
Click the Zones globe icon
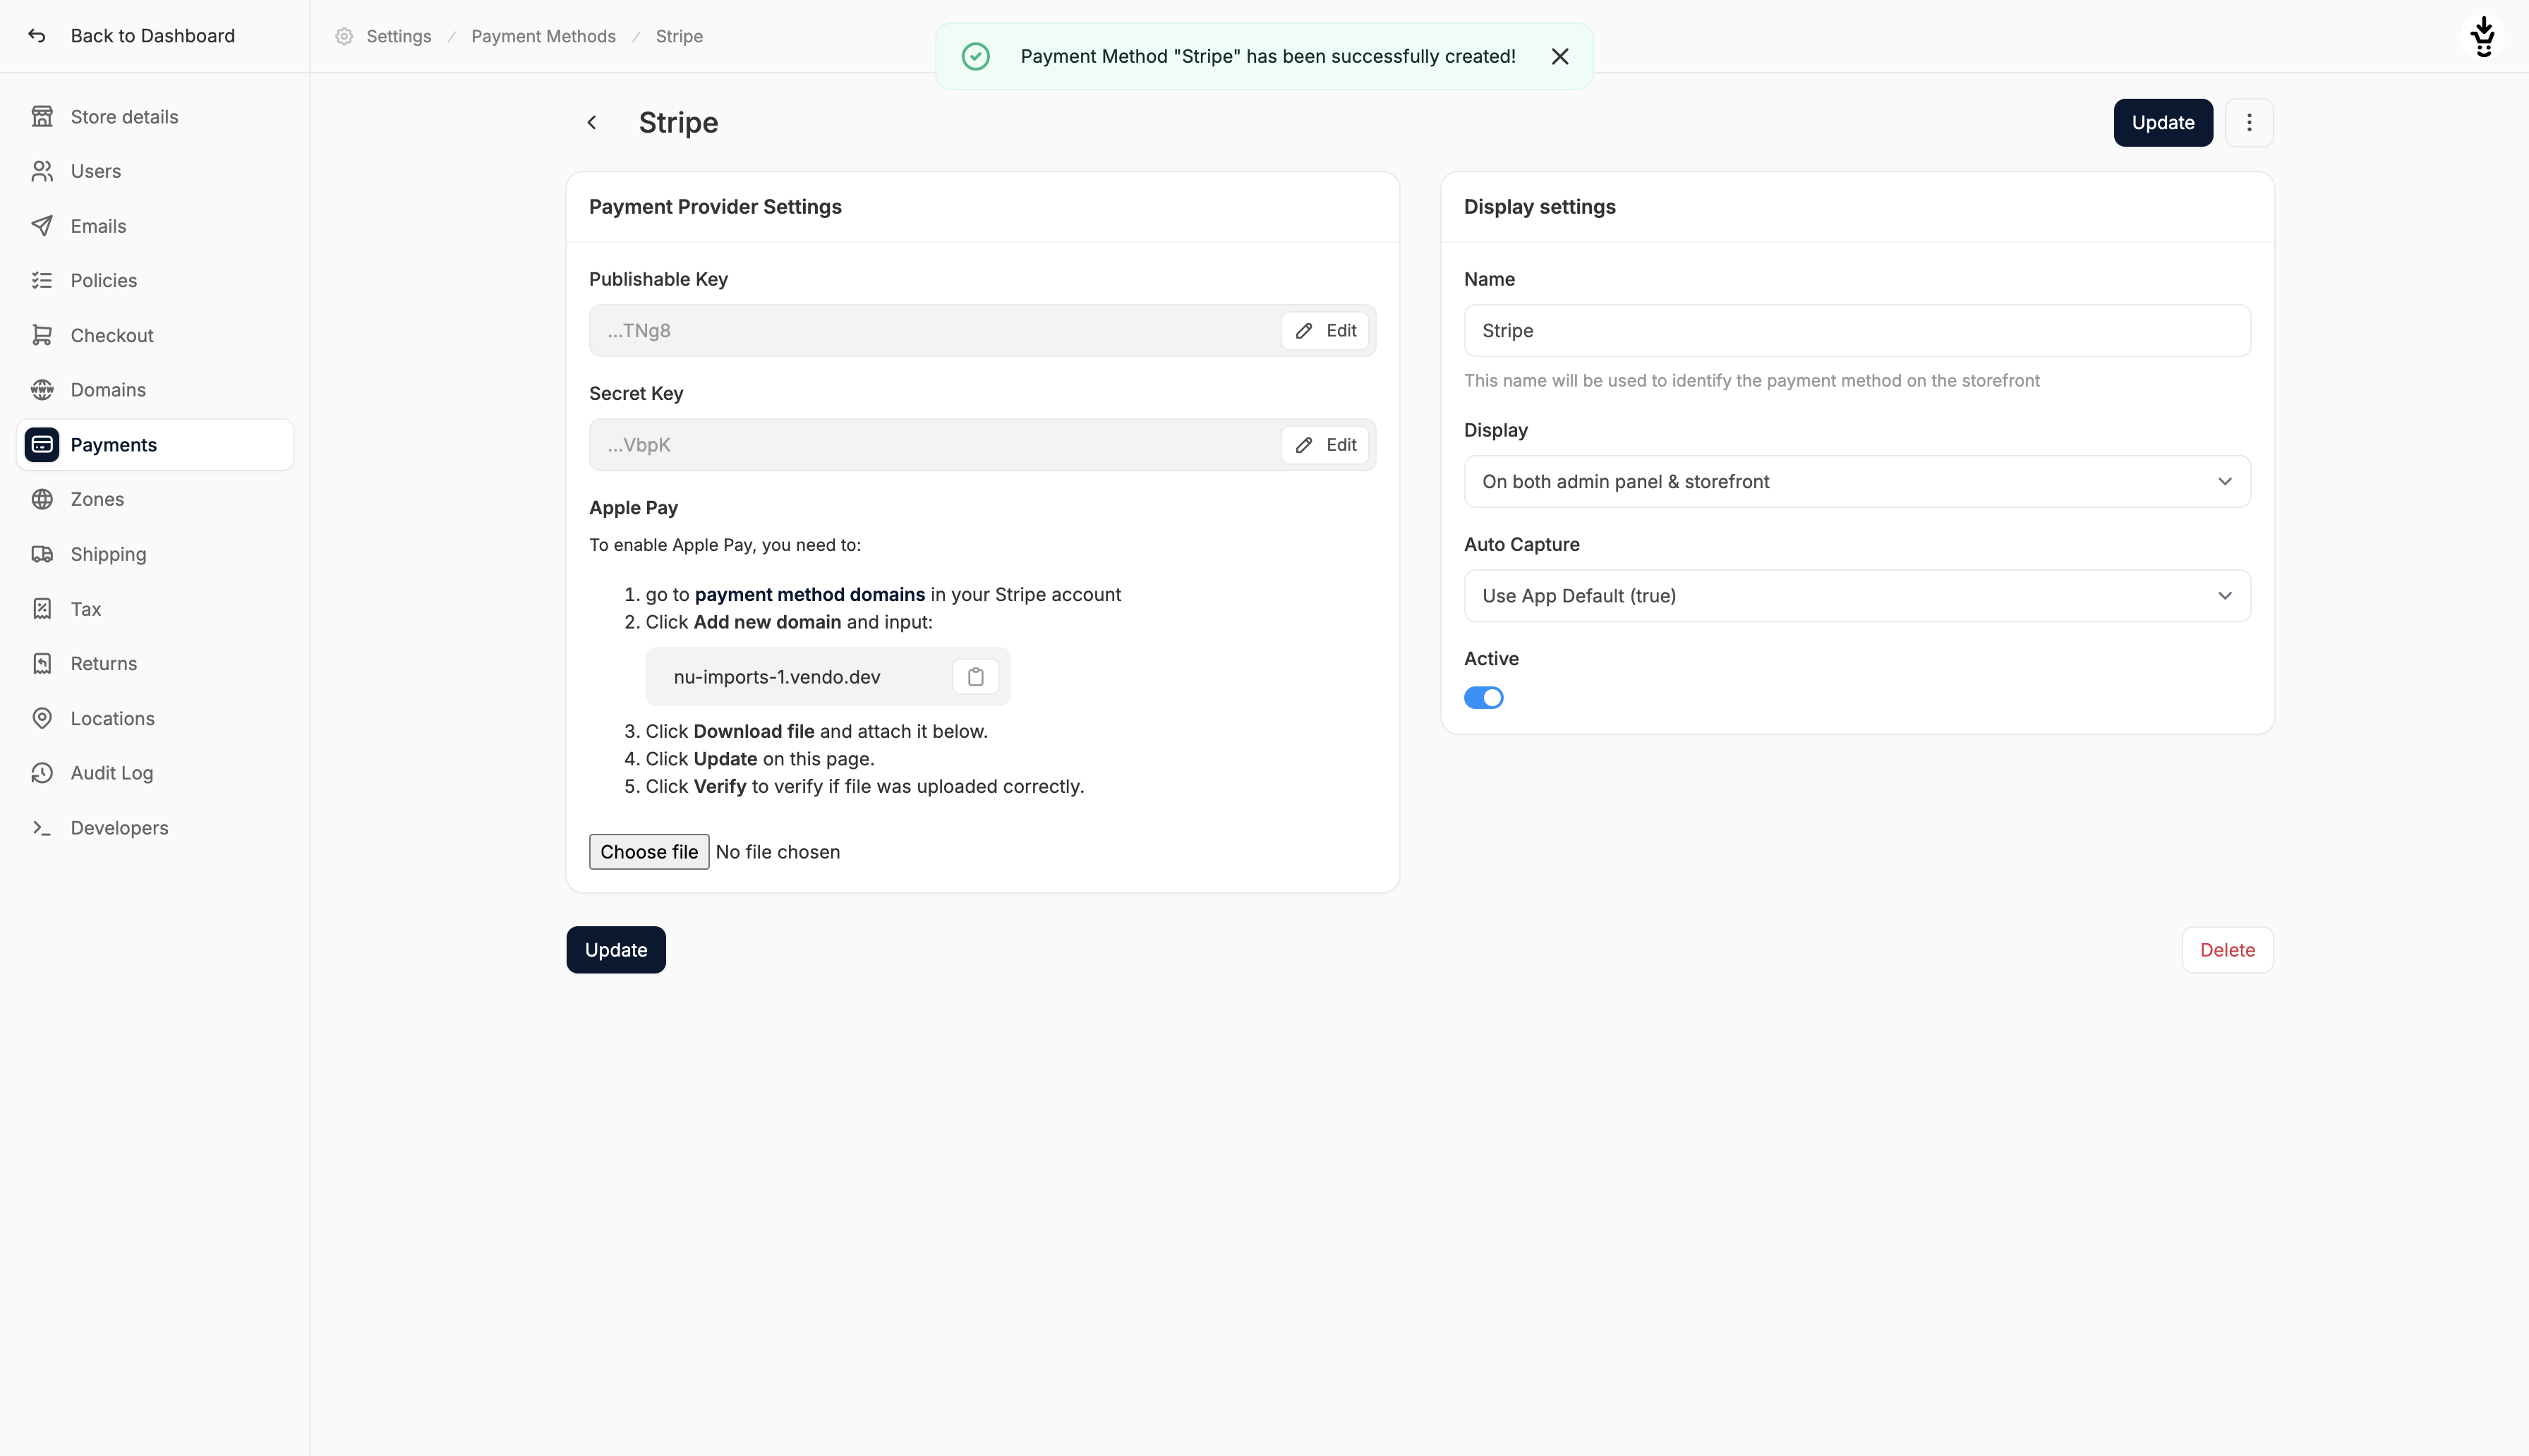(42, 499)
